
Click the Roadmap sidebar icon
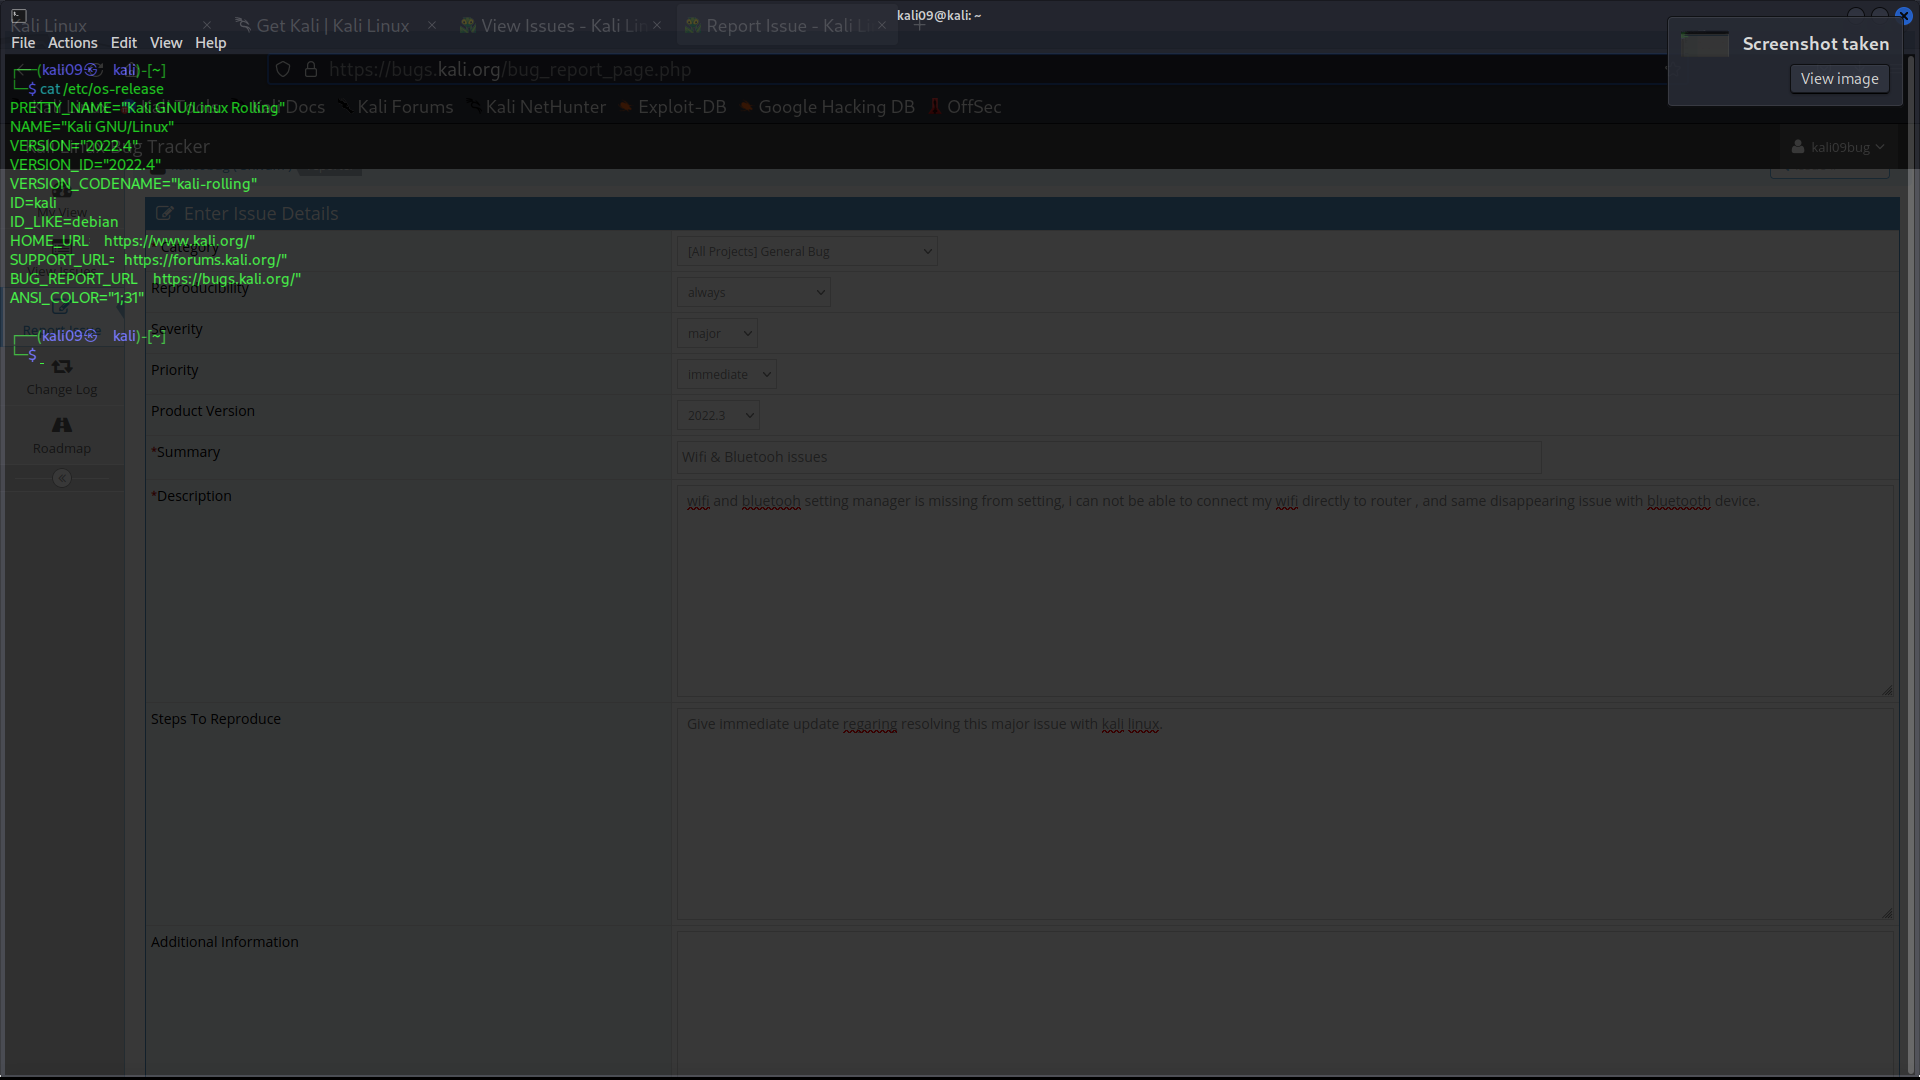(62, 426)
